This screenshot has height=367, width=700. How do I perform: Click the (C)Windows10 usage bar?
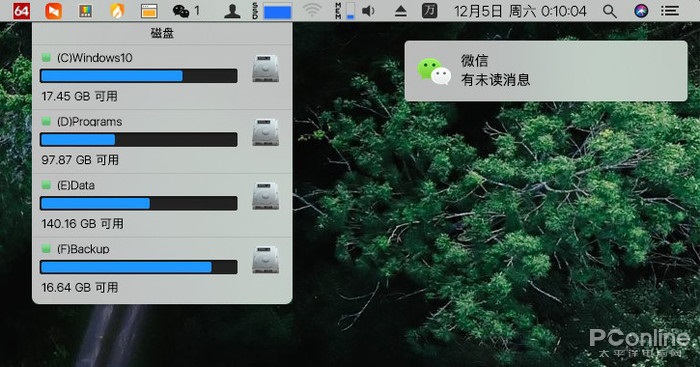pyautogui.click(x=138, y=76)
